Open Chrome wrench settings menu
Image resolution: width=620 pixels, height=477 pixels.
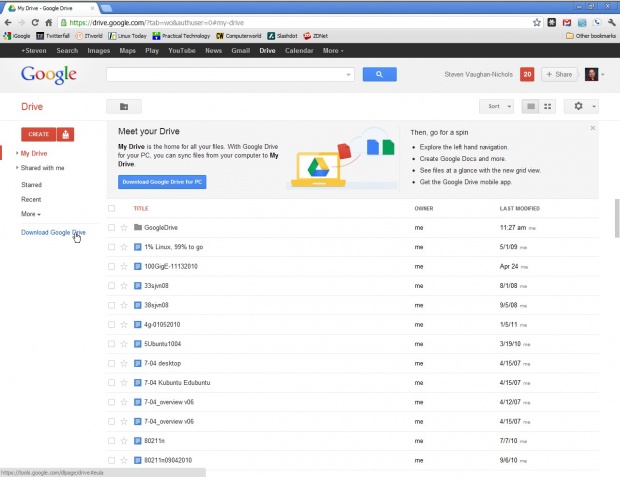612,23
